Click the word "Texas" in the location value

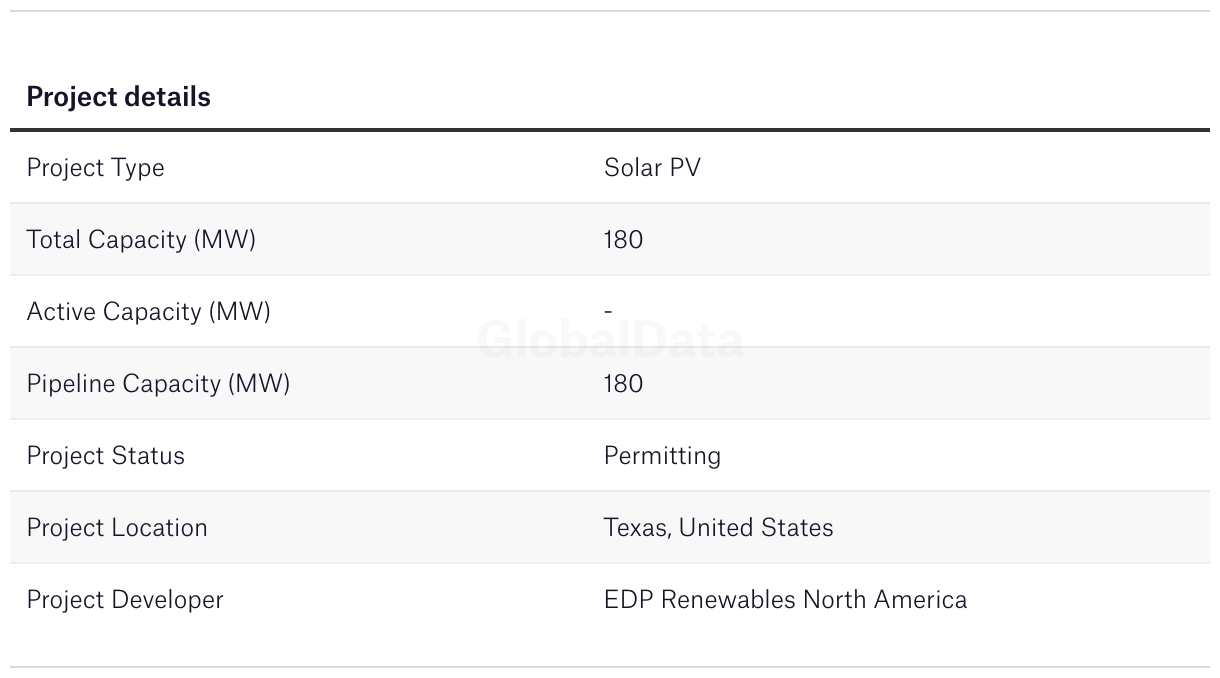pos(635,528)
